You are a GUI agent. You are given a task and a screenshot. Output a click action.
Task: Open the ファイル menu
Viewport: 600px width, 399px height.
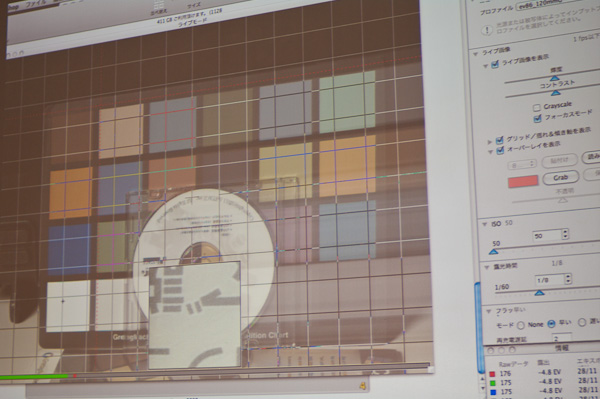pyautogui.click(x=36, y=5)
